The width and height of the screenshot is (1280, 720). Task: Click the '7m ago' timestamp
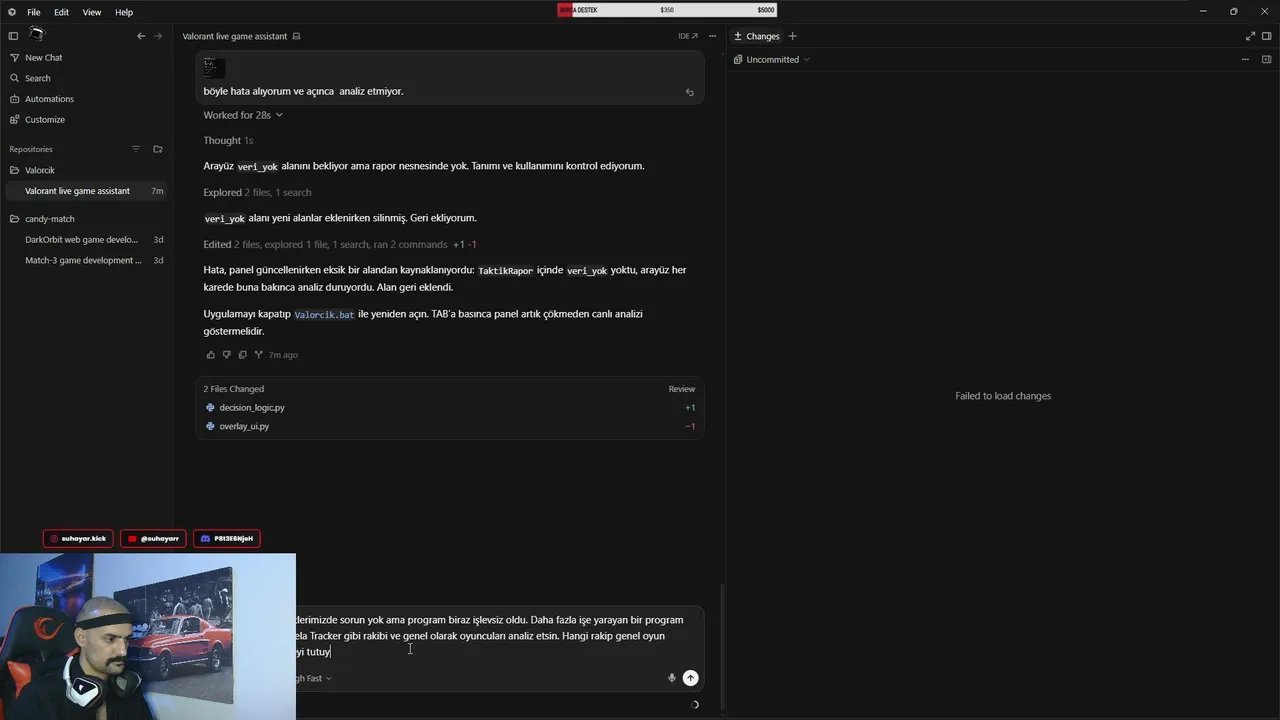(283, 355)
